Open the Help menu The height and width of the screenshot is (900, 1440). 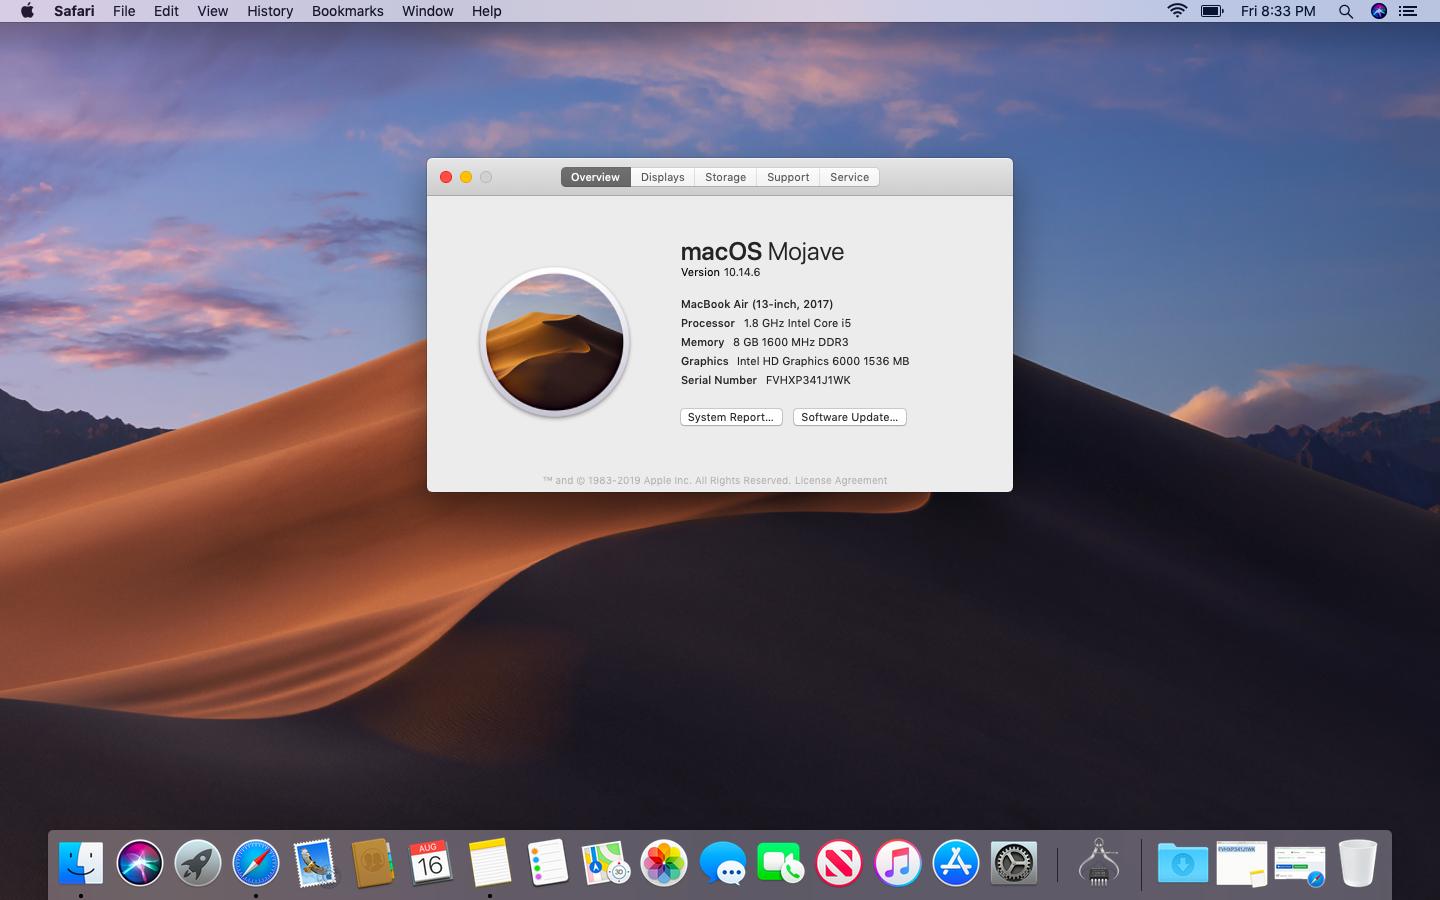click(486, 11)
